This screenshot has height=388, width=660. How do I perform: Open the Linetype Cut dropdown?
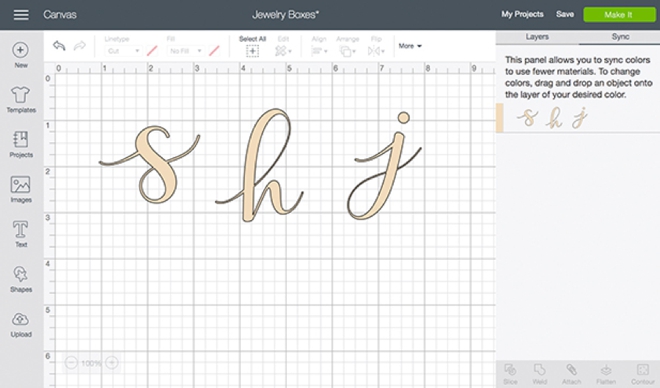(123, 51)
